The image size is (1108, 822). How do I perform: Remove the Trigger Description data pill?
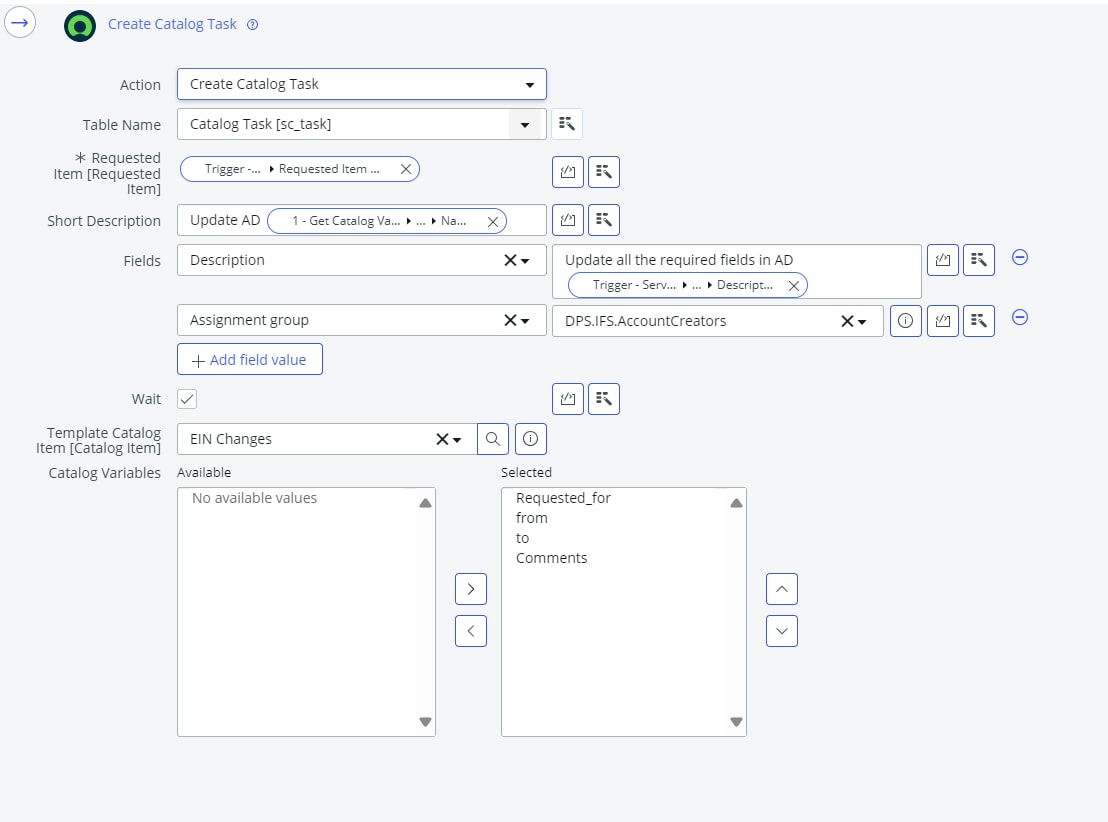[x=794, y=286]
